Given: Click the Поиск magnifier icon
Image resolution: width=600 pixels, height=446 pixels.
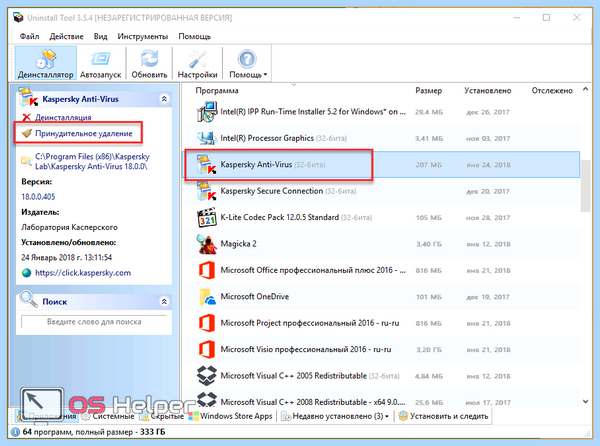Looking at the screenshot, I should click(28, 300).
